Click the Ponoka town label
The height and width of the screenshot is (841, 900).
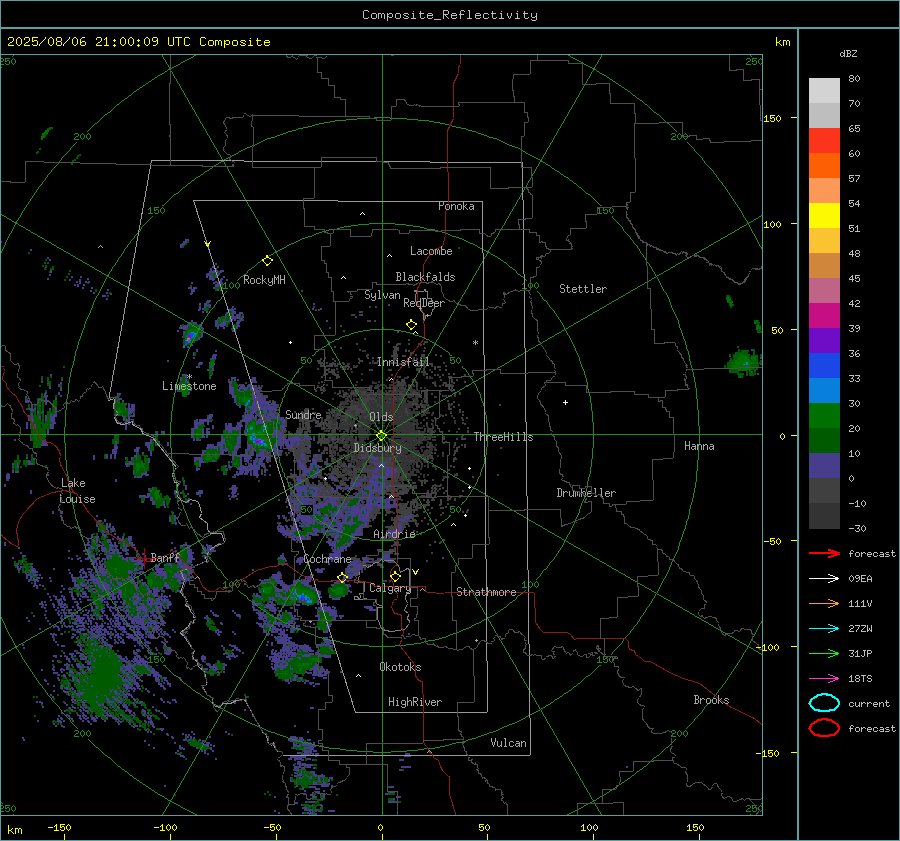[x=456, y=206]
